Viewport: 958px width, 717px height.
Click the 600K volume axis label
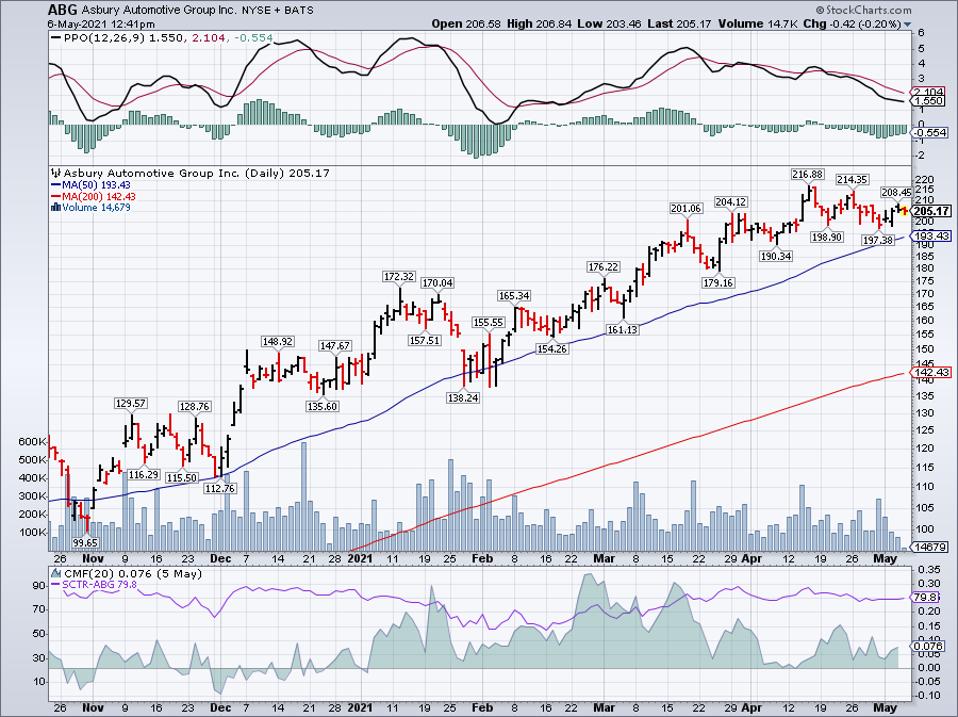tap(34, 442)
